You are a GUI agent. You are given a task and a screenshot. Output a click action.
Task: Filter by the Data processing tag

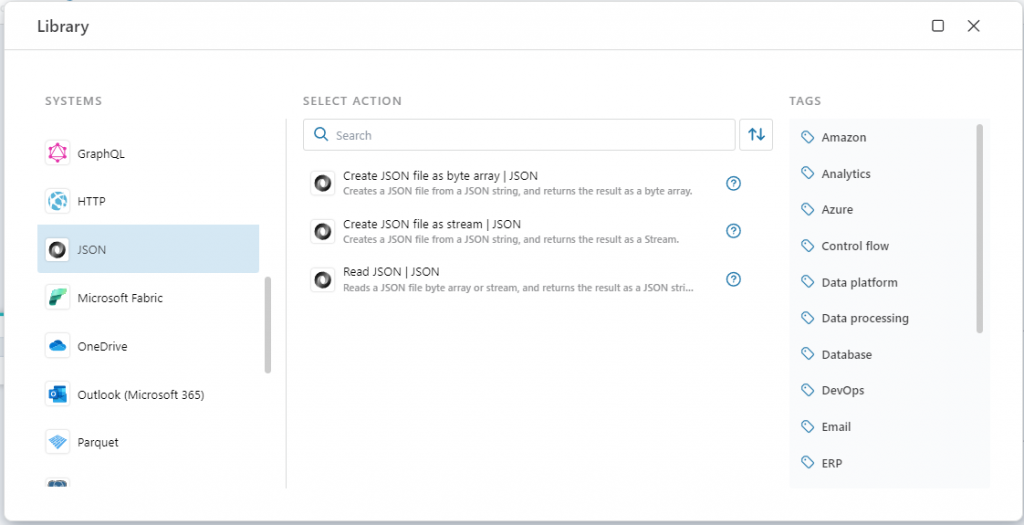click(864, 318)
